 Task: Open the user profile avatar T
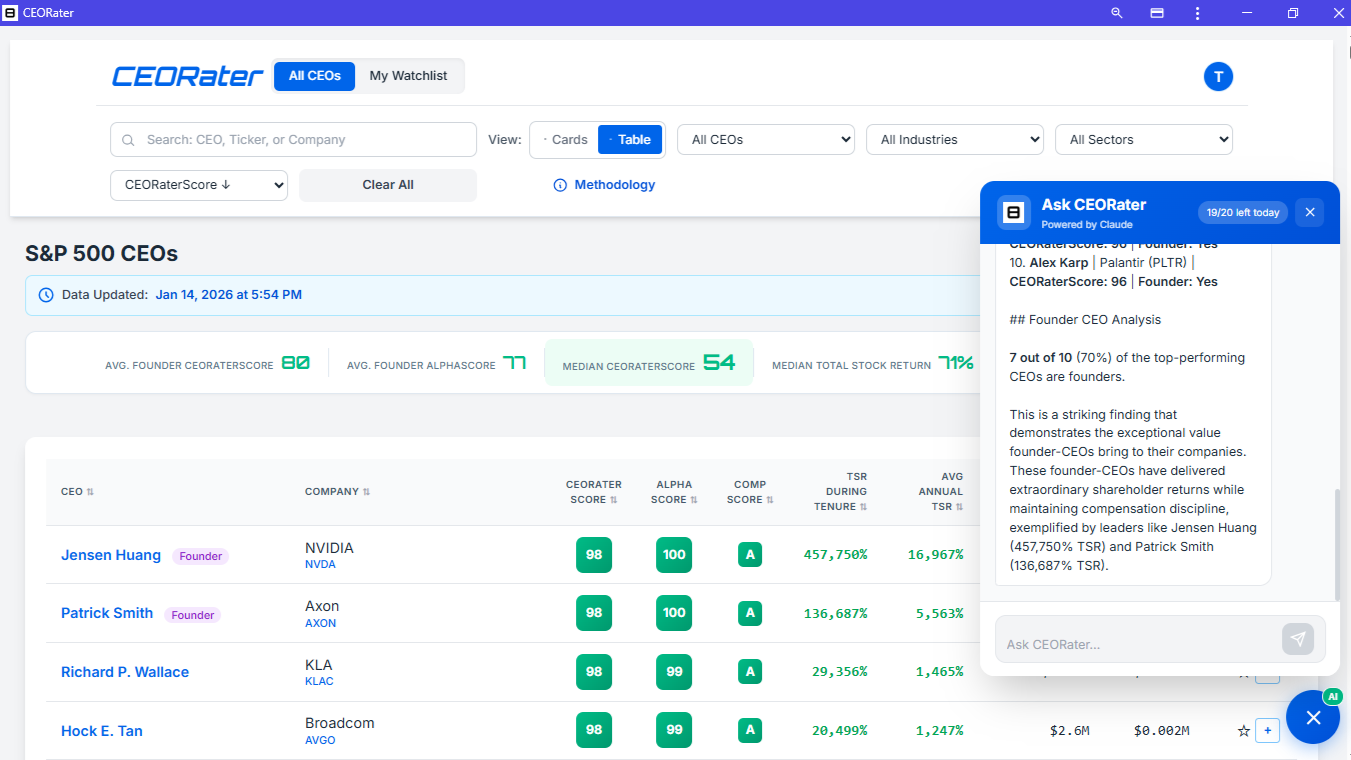pyautogui.click(x=1218, y=76)
